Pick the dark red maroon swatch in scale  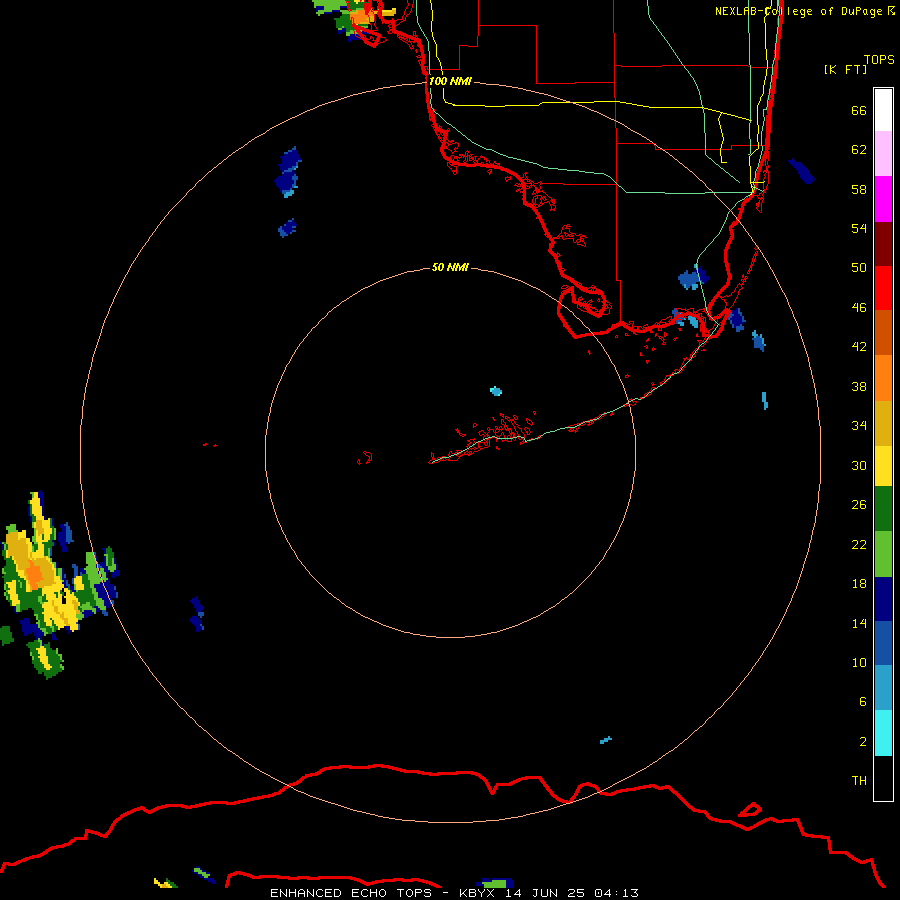(x=883, y=243)
